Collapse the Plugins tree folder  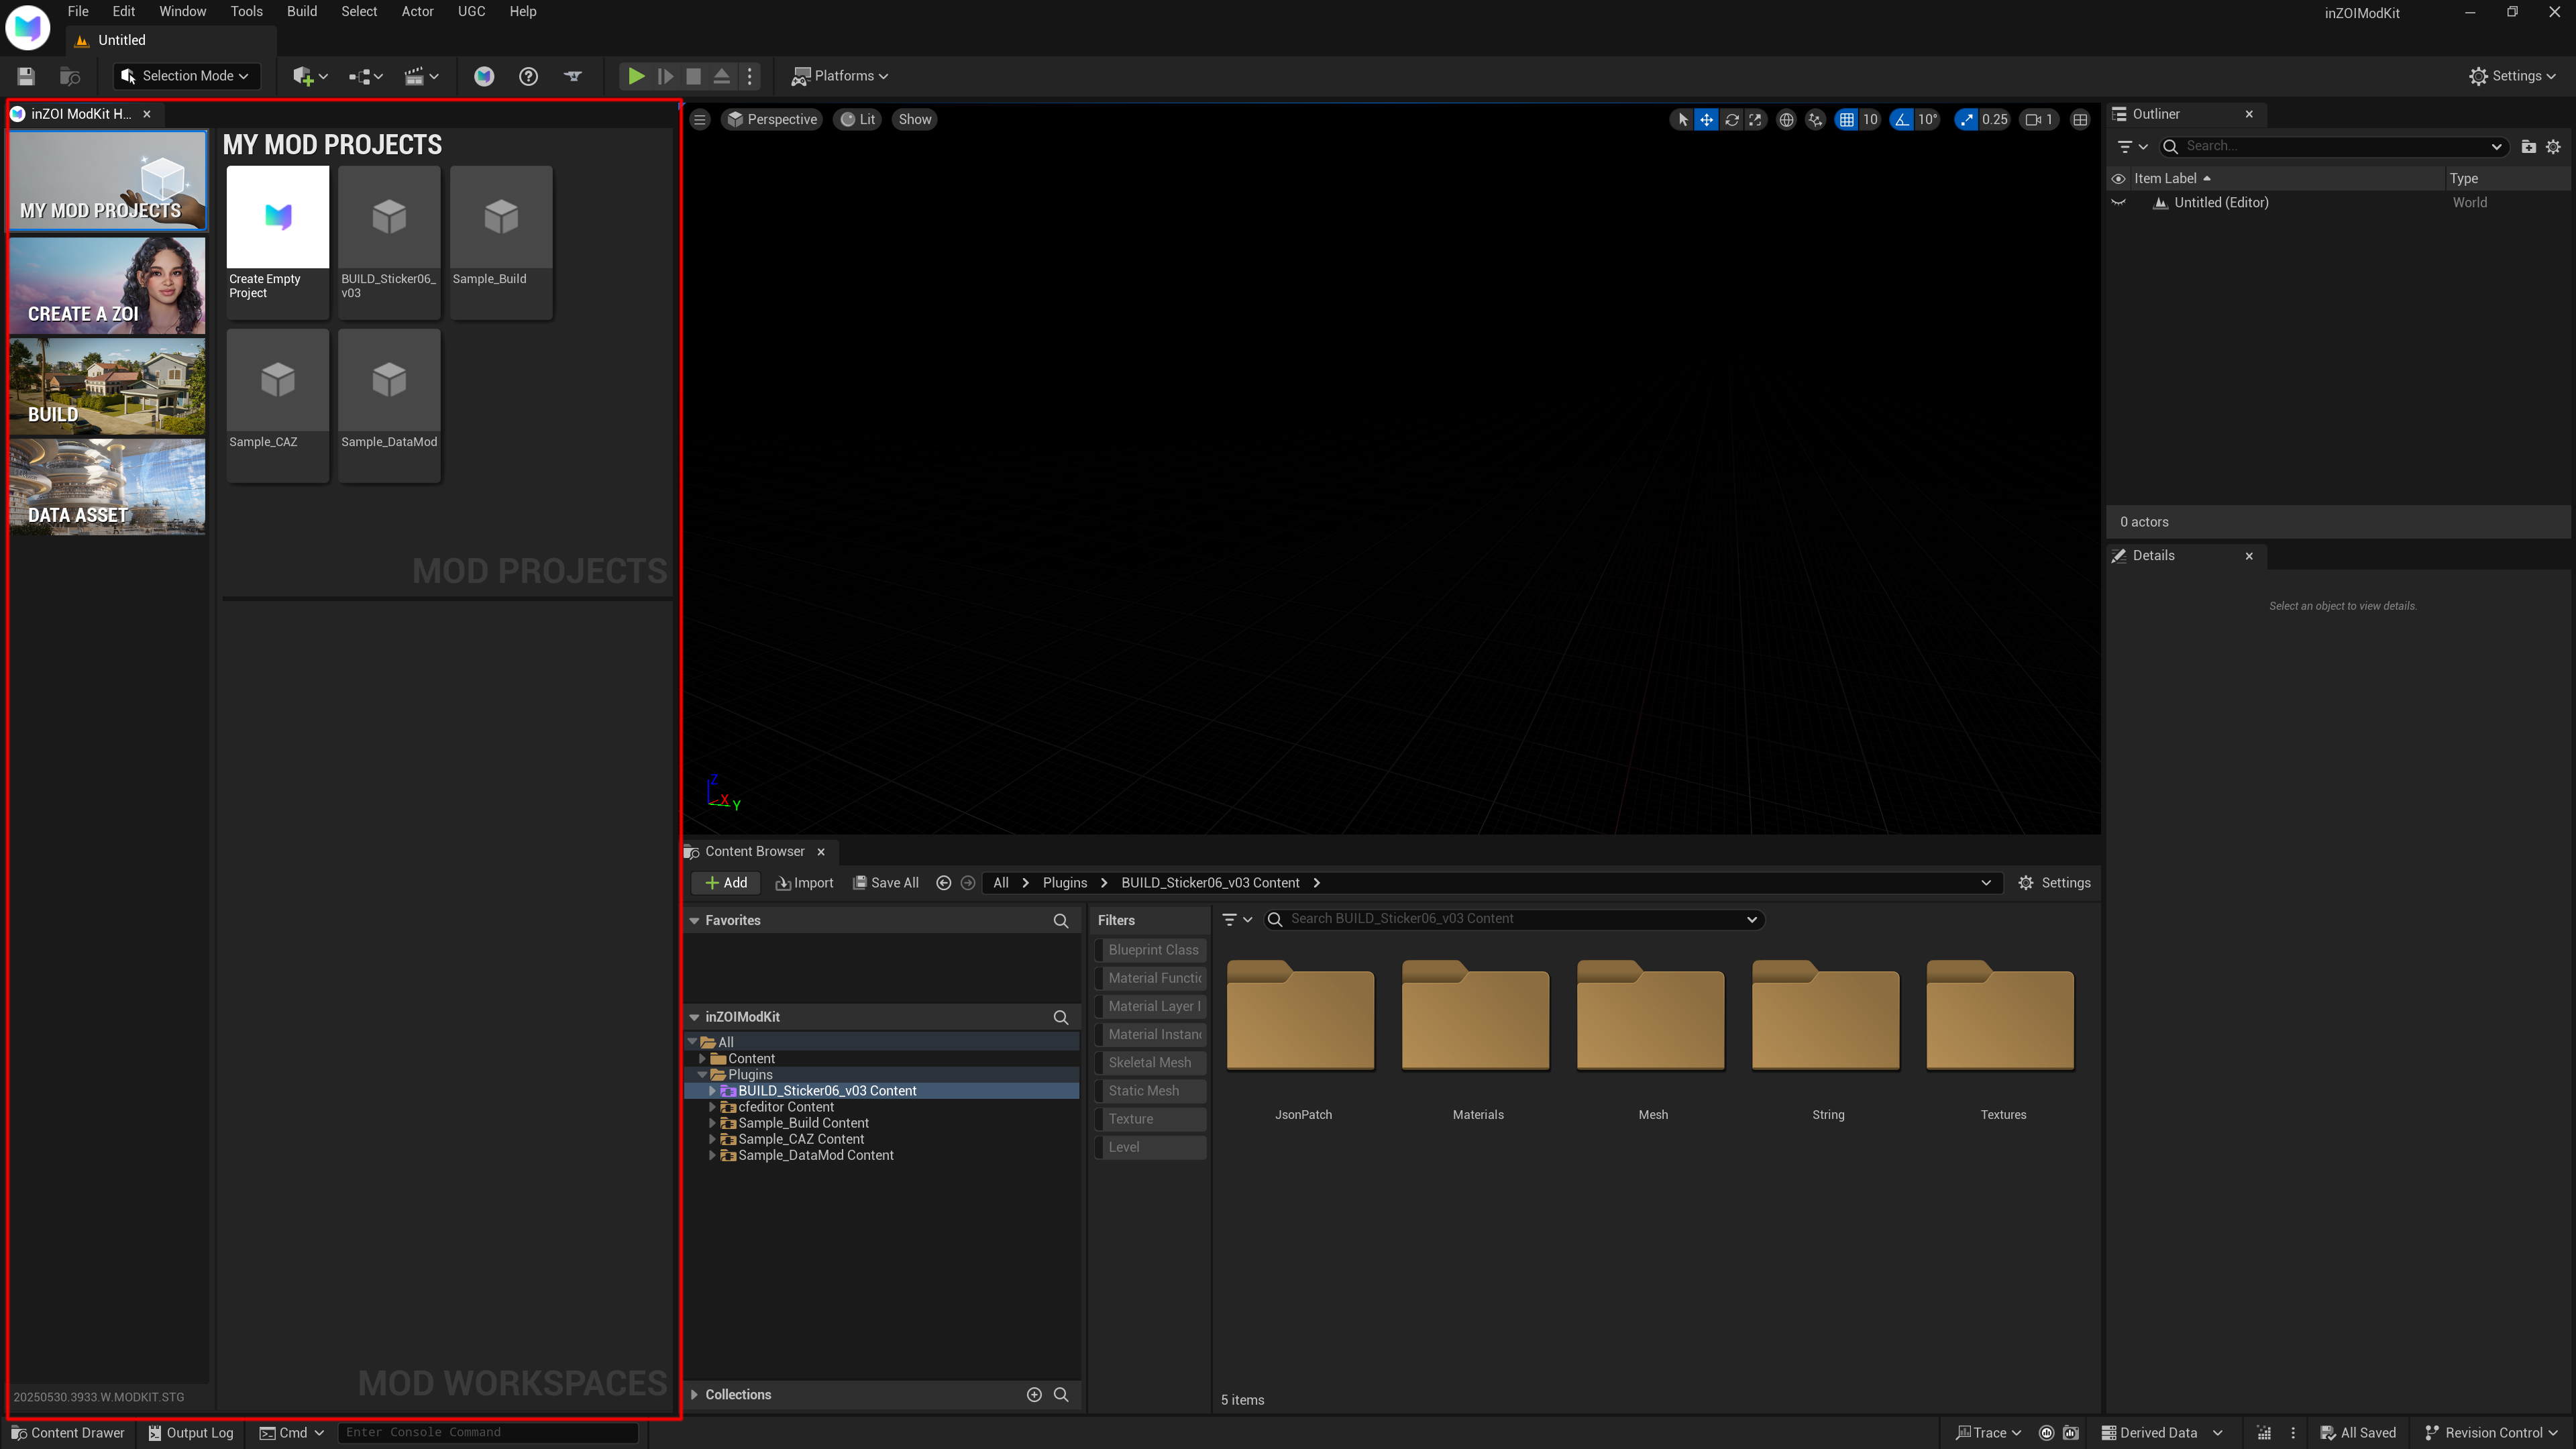click(702, 1075)
